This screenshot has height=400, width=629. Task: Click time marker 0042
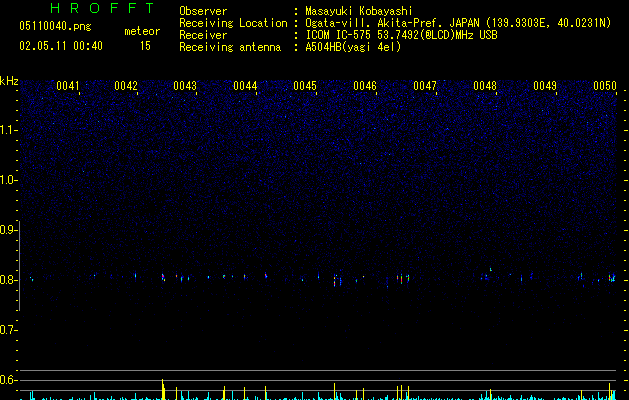(x=126, y=86)
